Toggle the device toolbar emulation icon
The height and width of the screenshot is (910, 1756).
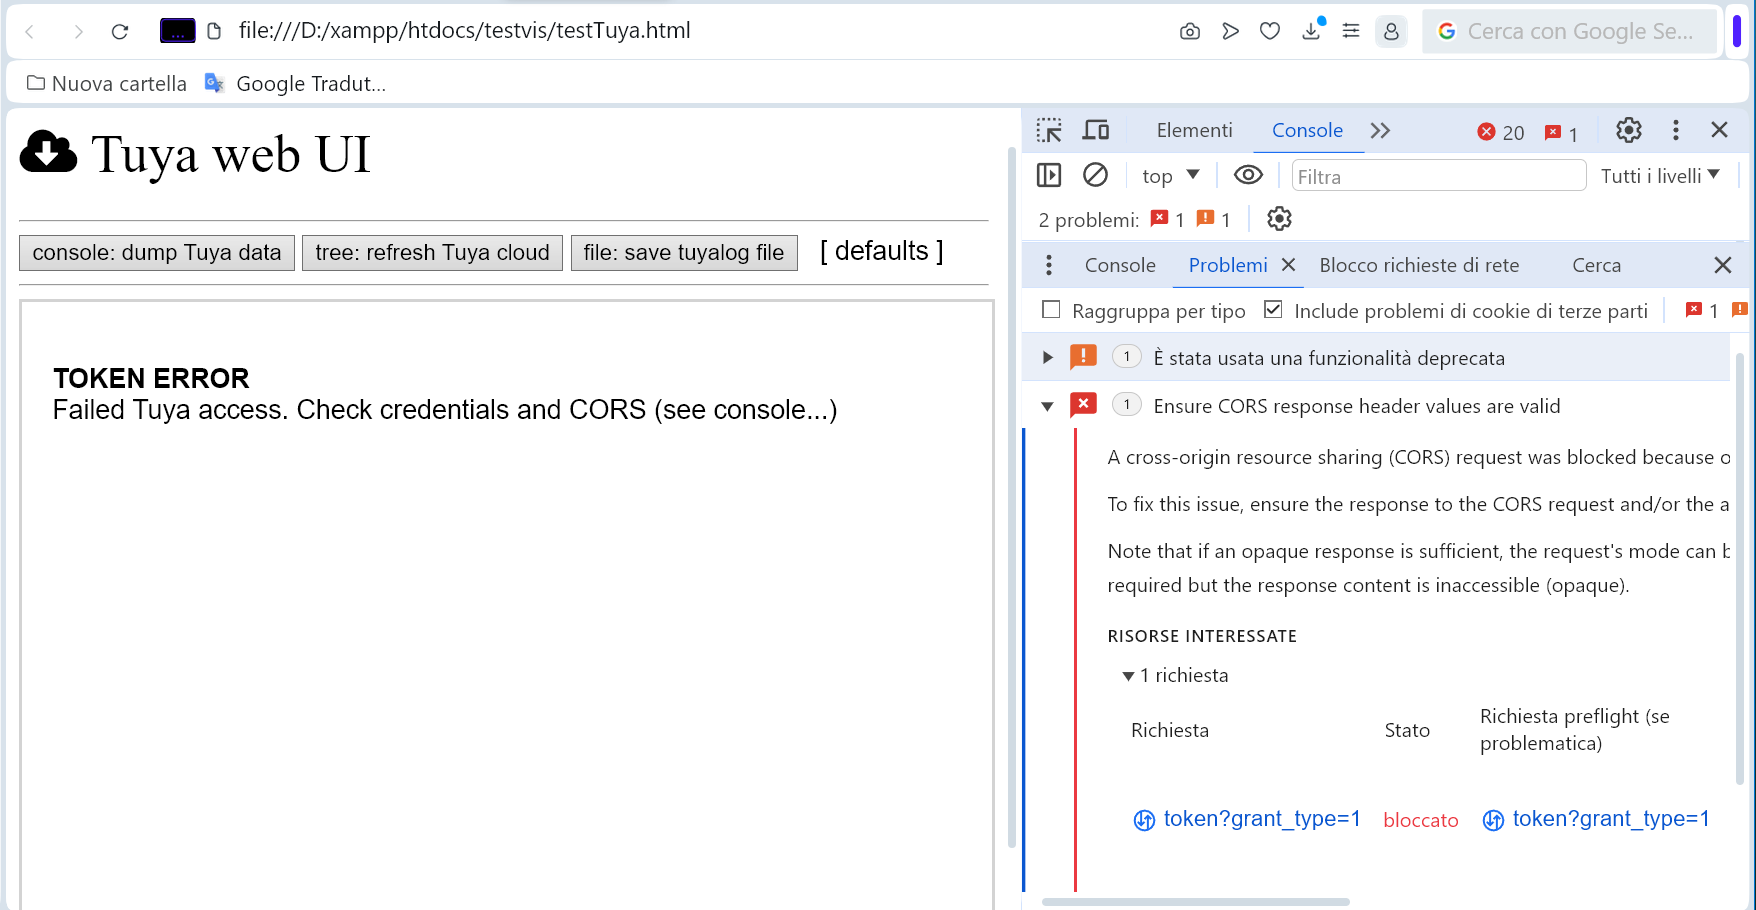point(1096,130)
